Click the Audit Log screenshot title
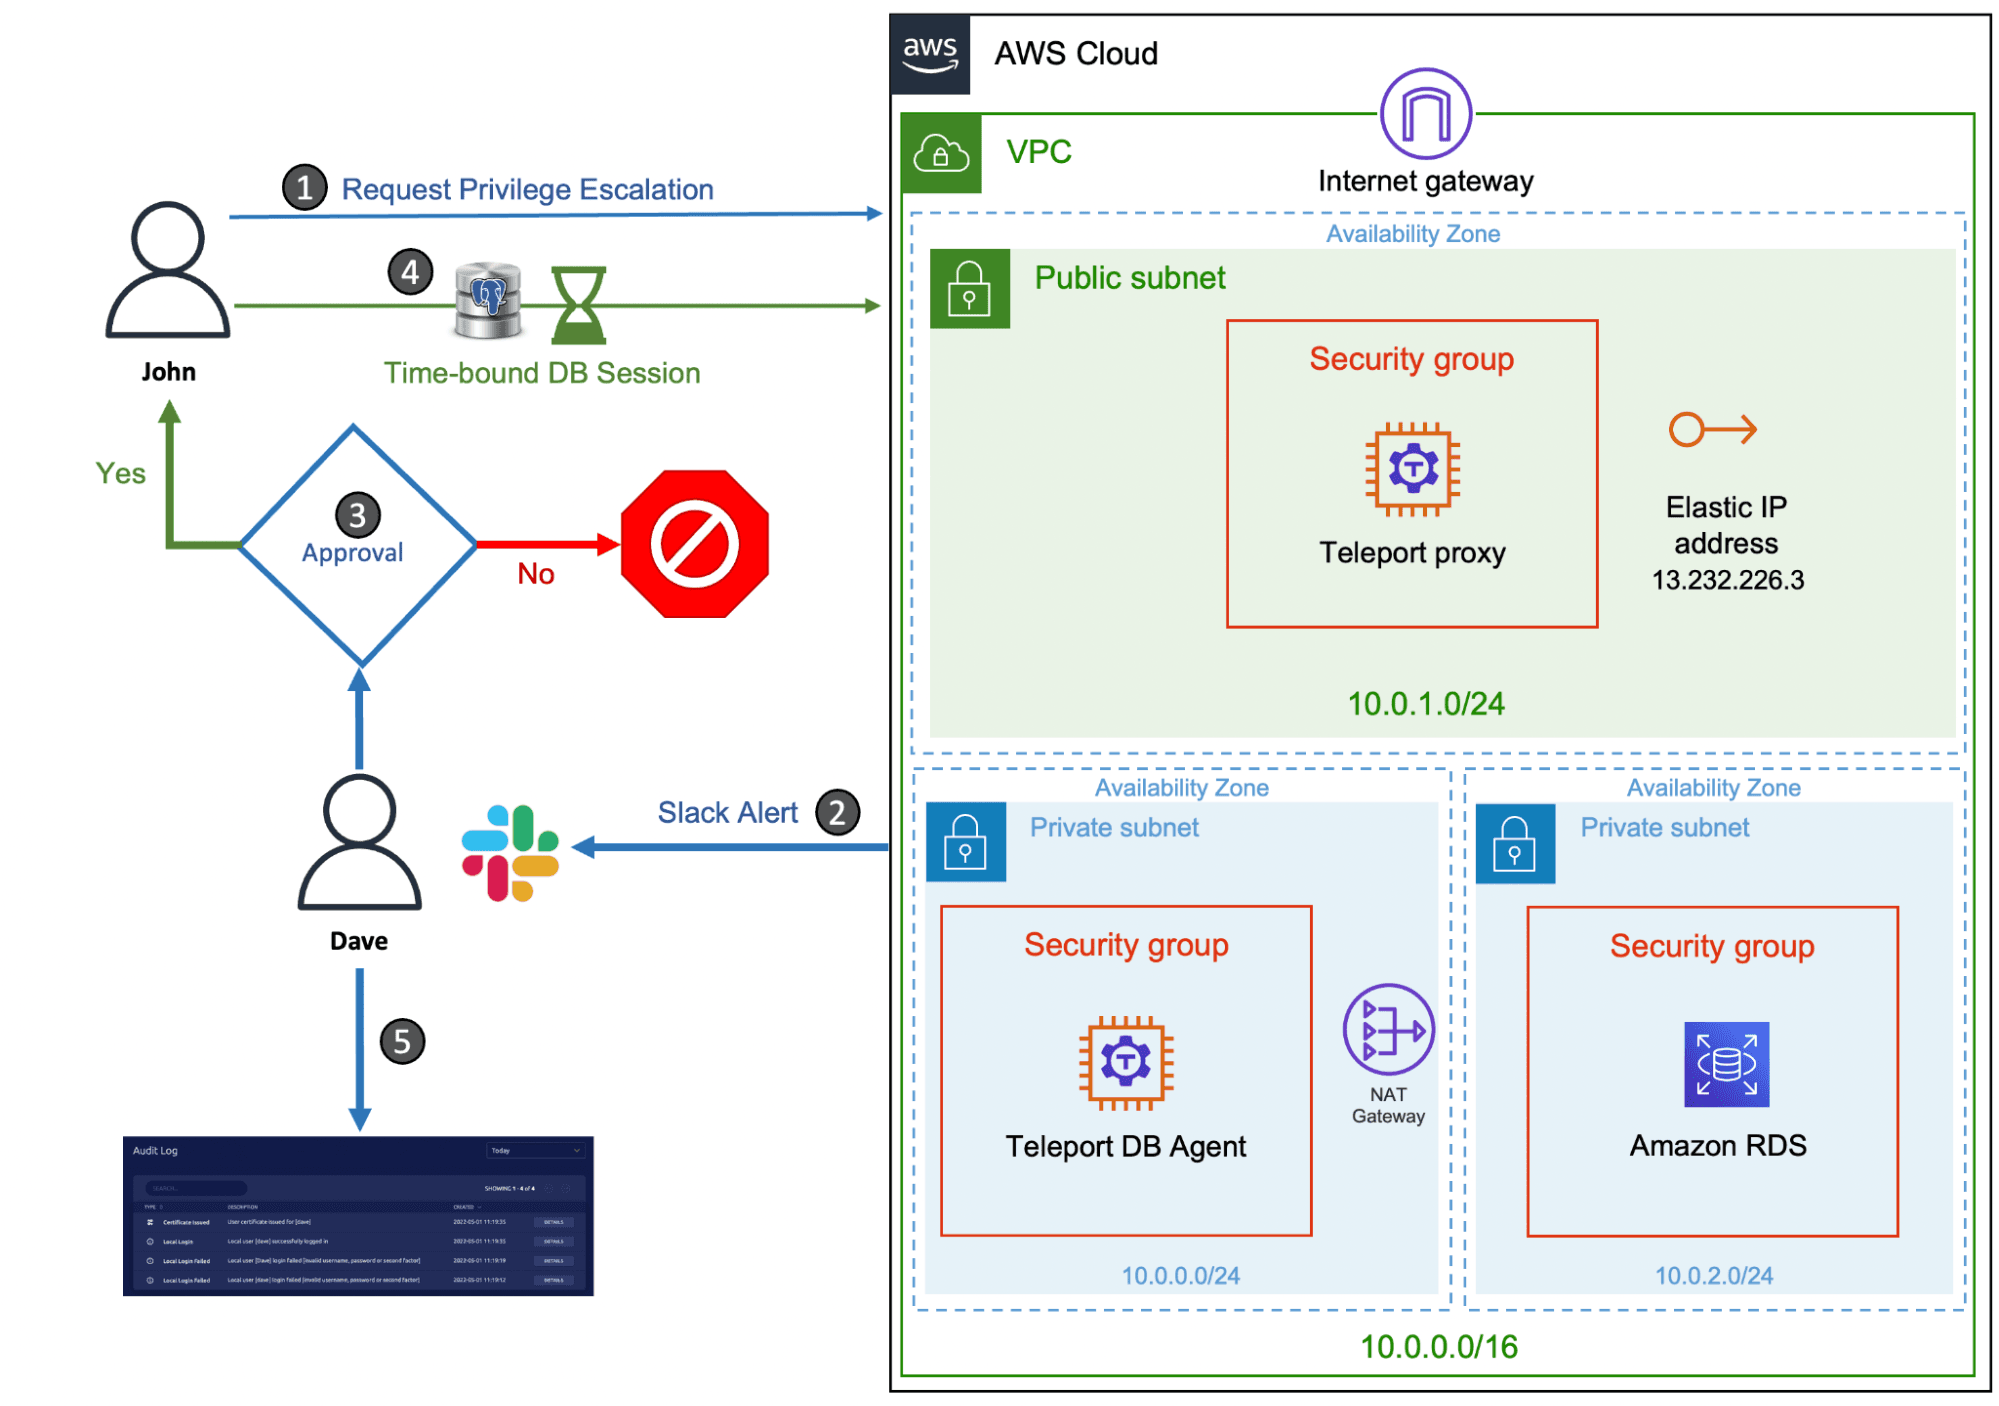Viewport: 1999px width, 1406px height. click(155, 1151)
